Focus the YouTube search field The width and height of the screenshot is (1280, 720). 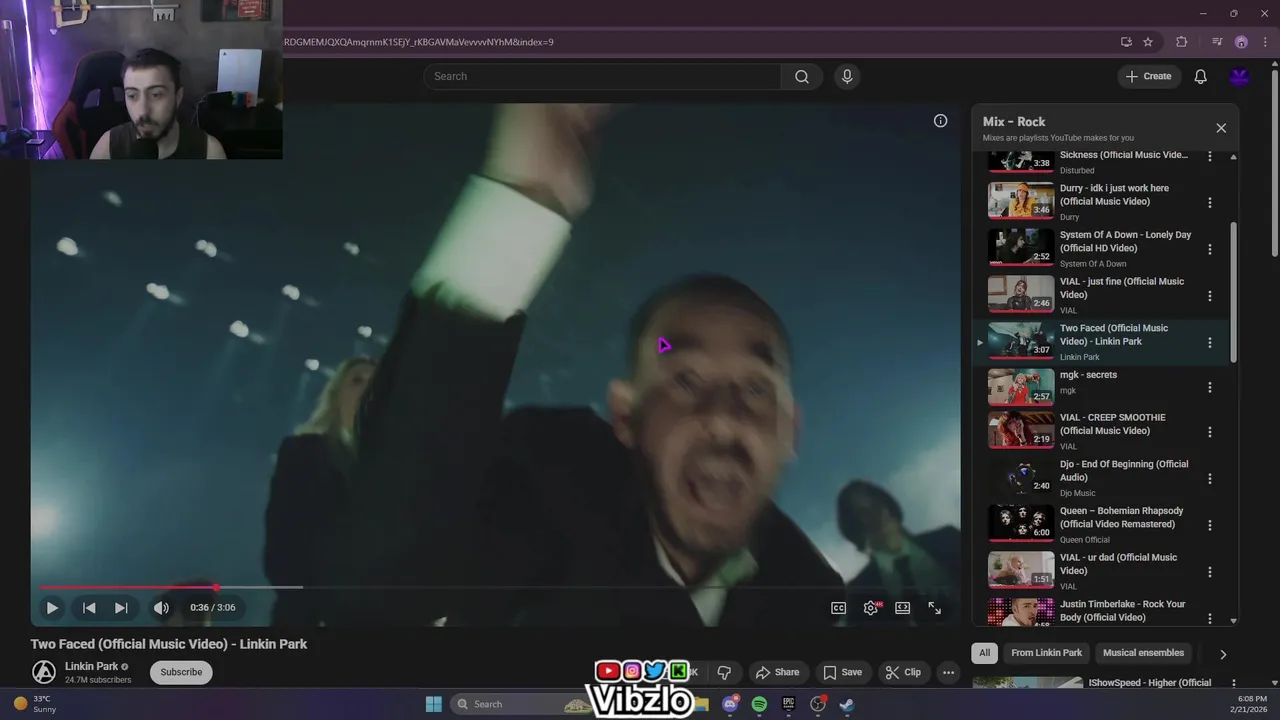603,76
